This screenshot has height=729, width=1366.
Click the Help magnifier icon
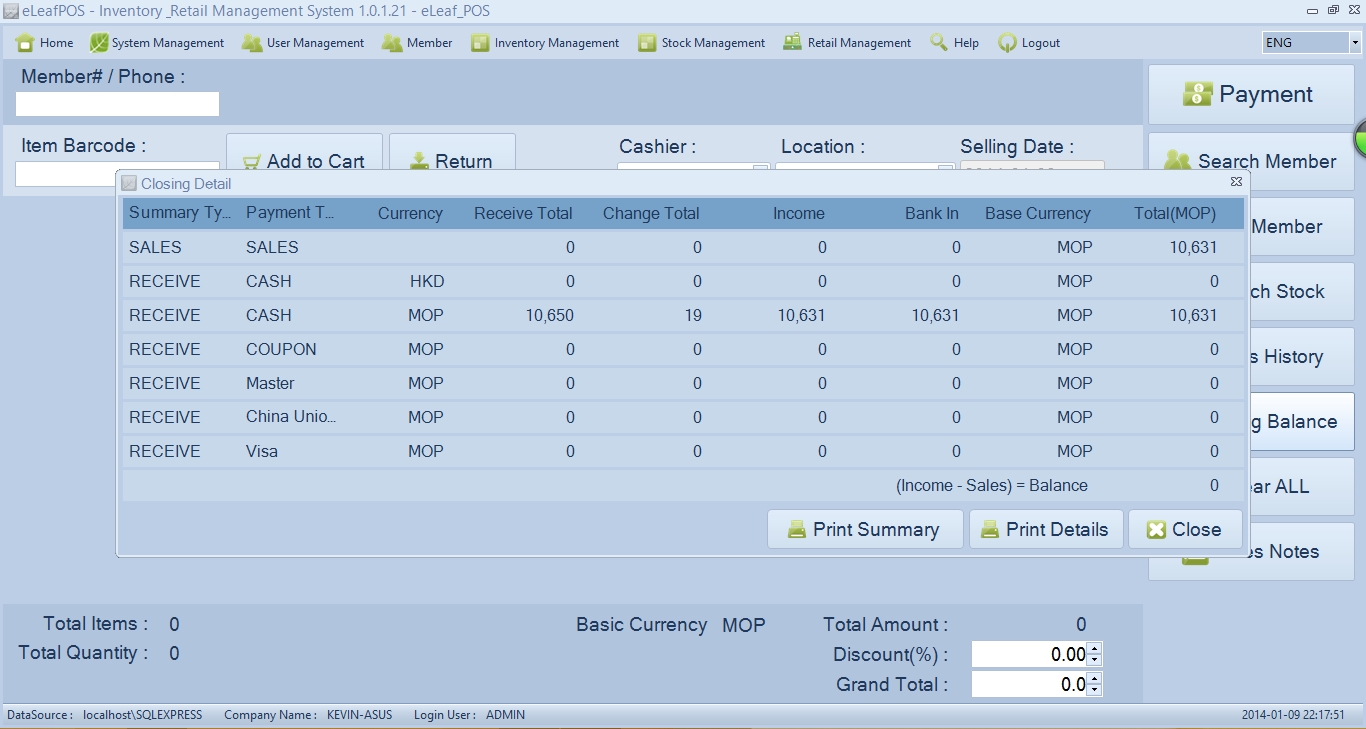[938, 43]
